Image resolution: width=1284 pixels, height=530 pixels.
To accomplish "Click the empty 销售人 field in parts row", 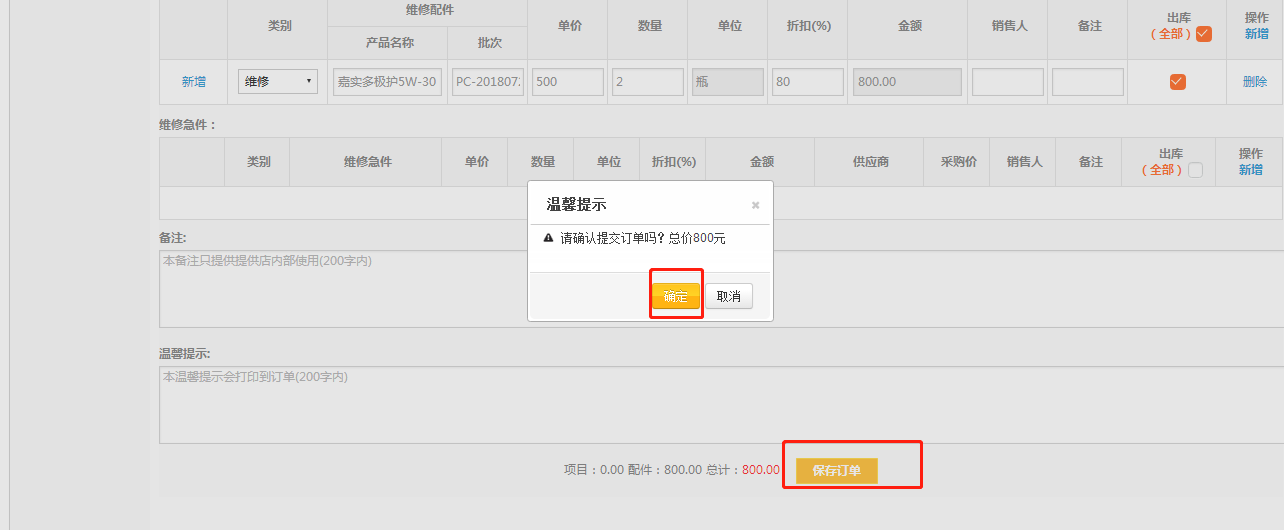I will 1007,82.
